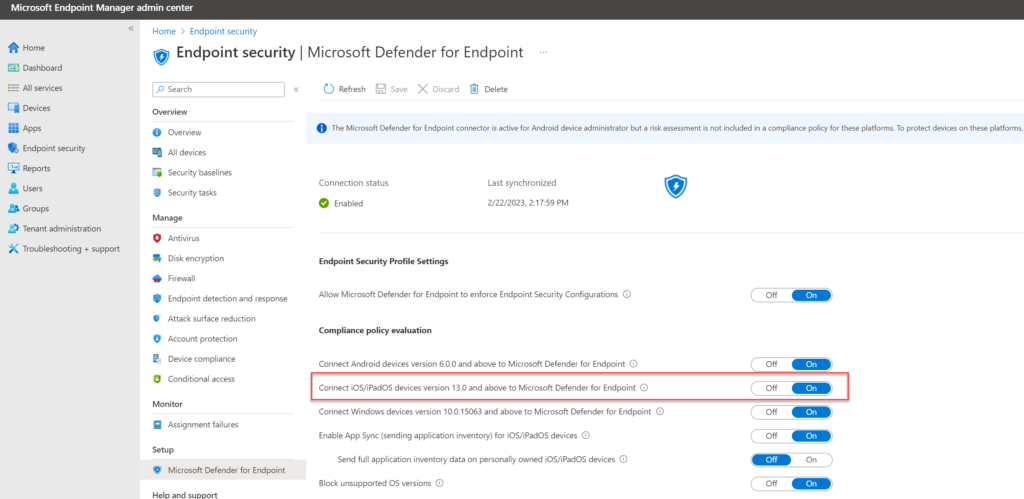Click info icon next to Connect Windows devices setting
The height and width of the screenshot is (499, 1024).
pyautogui.click(x=659, y=411)
